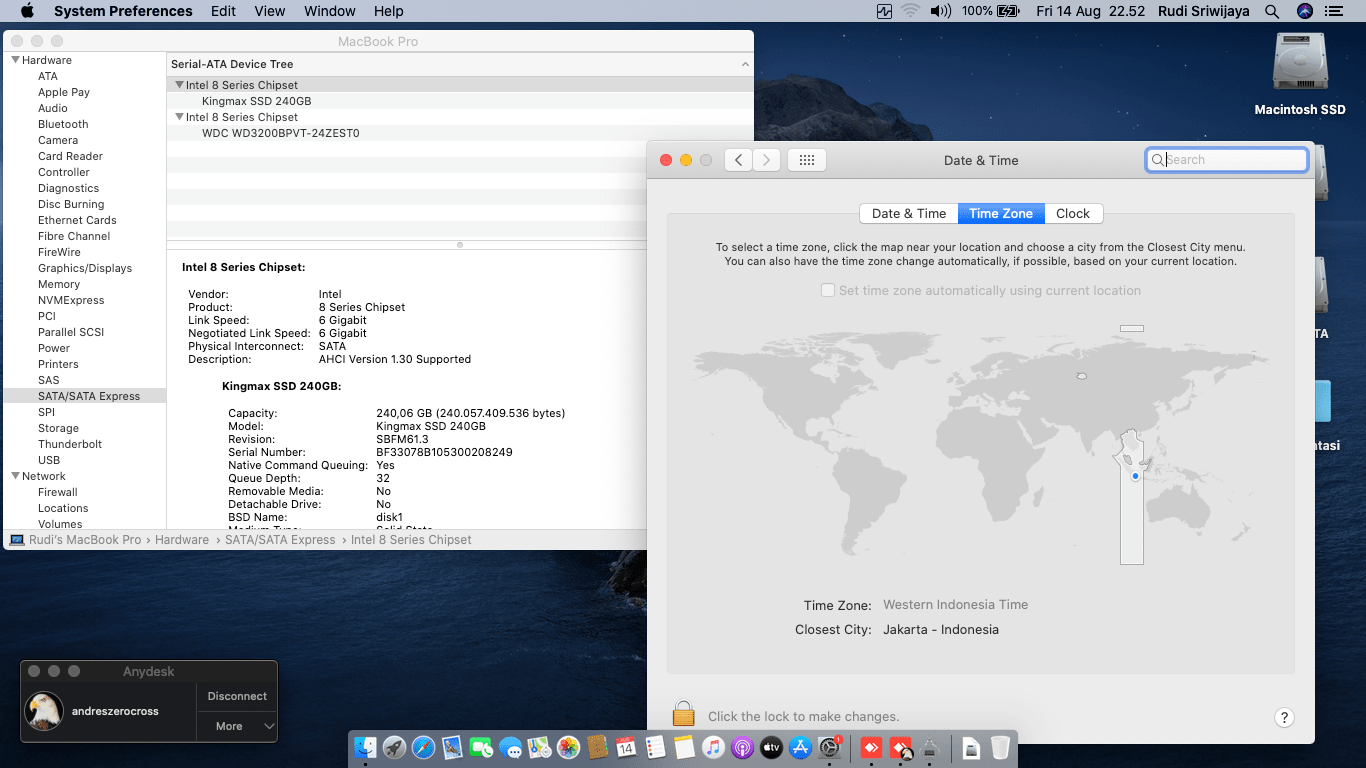Open Spotlight search in menu bar
1366x768 pixels.
click(x=1272, y=11)
